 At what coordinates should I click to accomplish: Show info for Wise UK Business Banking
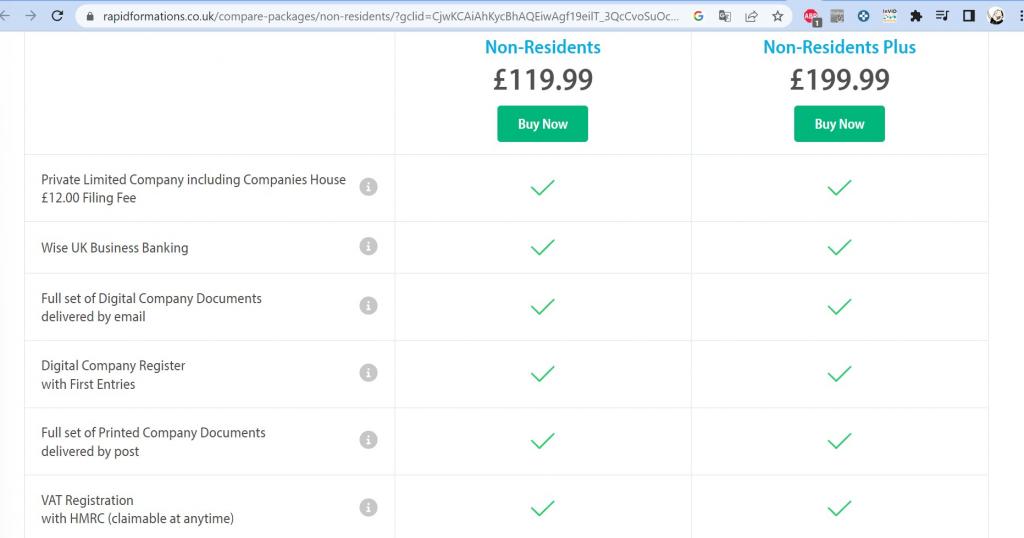coord(368,247)
